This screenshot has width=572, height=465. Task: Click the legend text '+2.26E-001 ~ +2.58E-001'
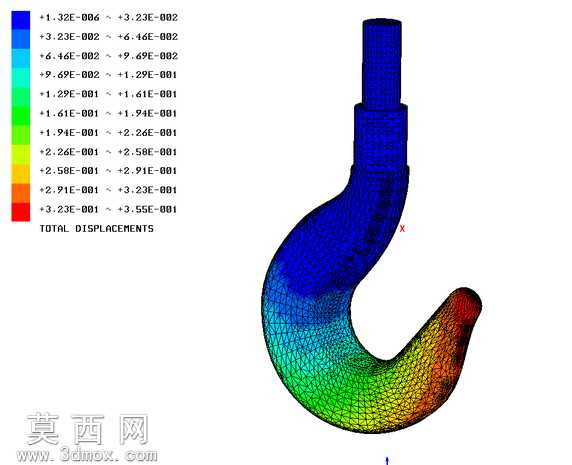108,152
